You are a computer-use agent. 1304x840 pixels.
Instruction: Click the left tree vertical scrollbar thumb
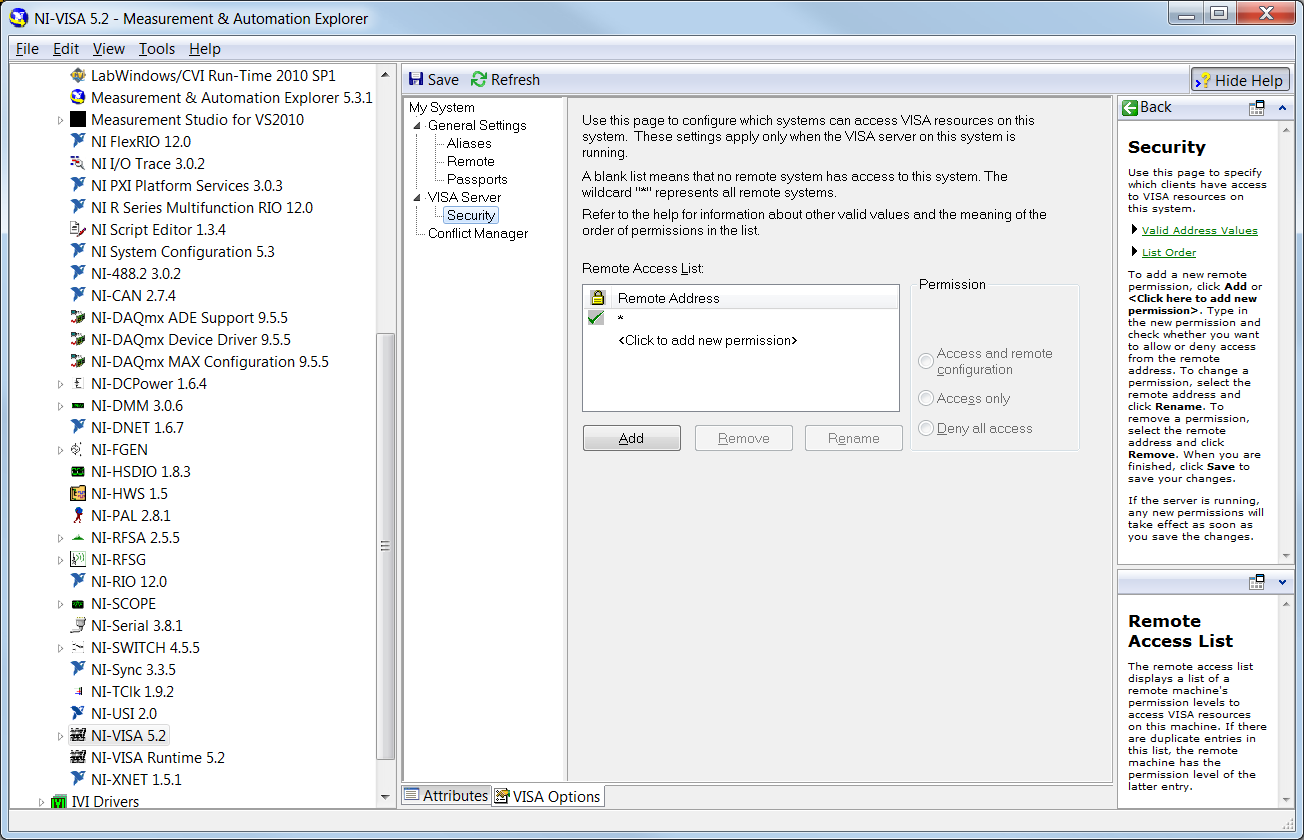pos(385,546)
